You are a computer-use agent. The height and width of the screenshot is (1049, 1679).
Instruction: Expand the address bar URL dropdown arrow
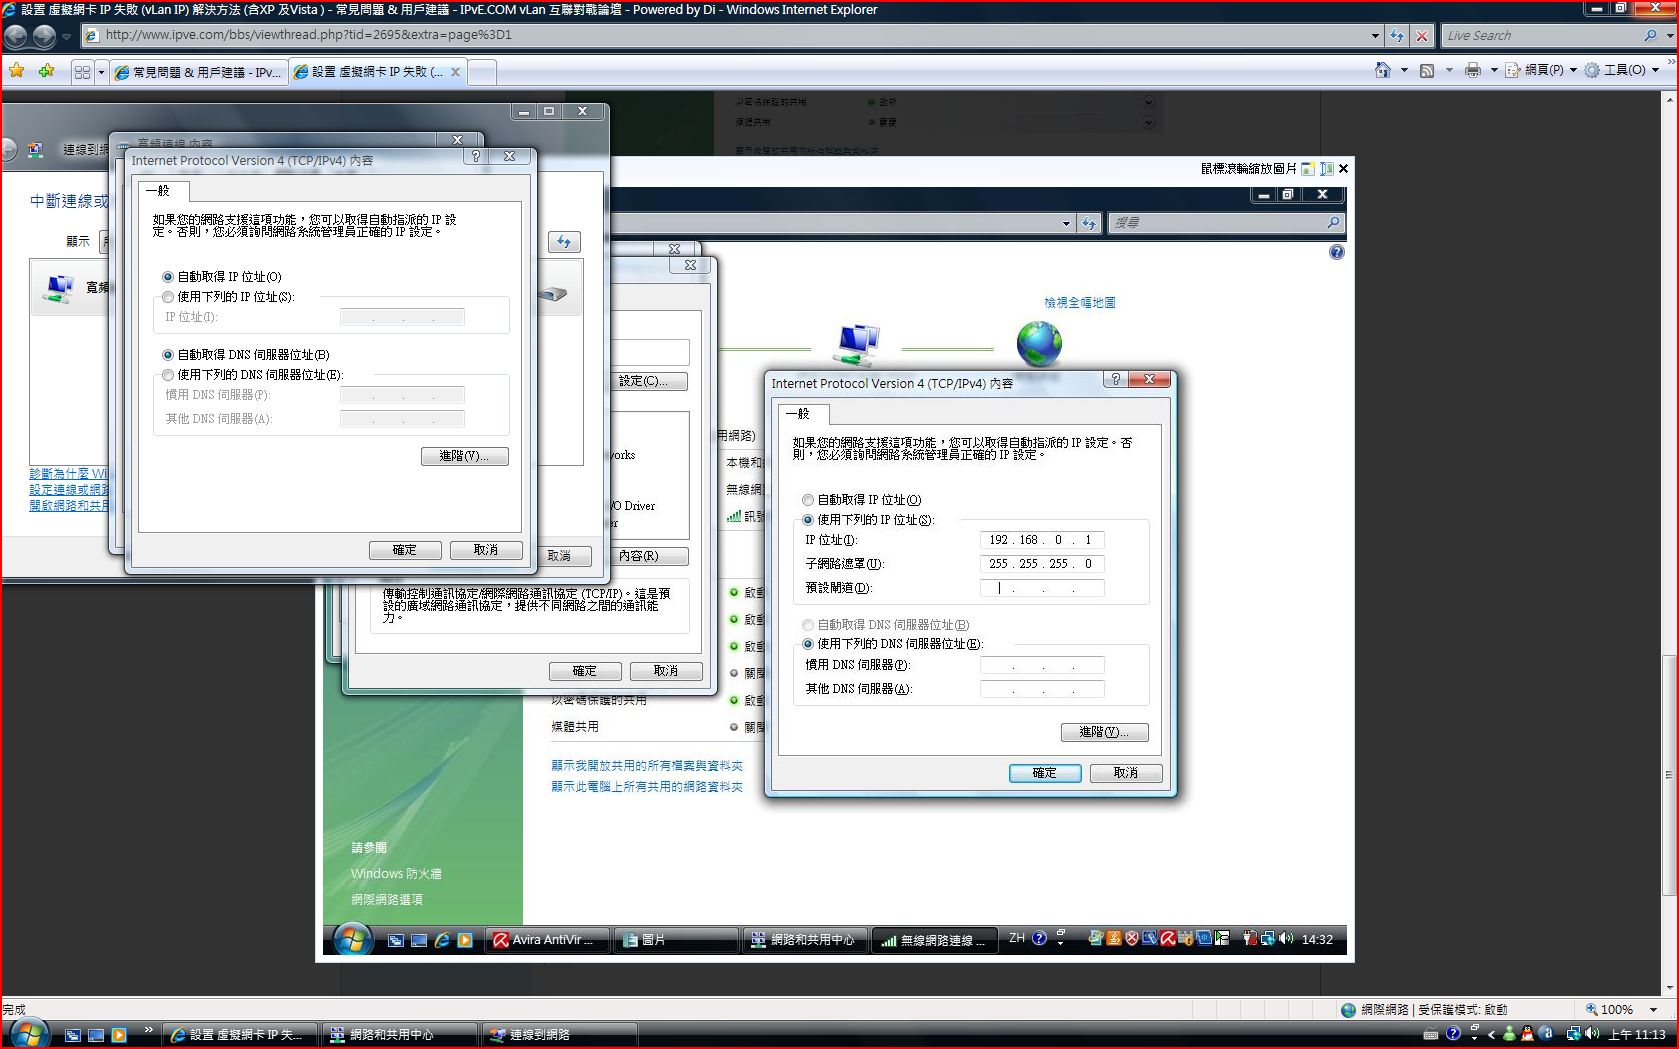pos(1375,36)
